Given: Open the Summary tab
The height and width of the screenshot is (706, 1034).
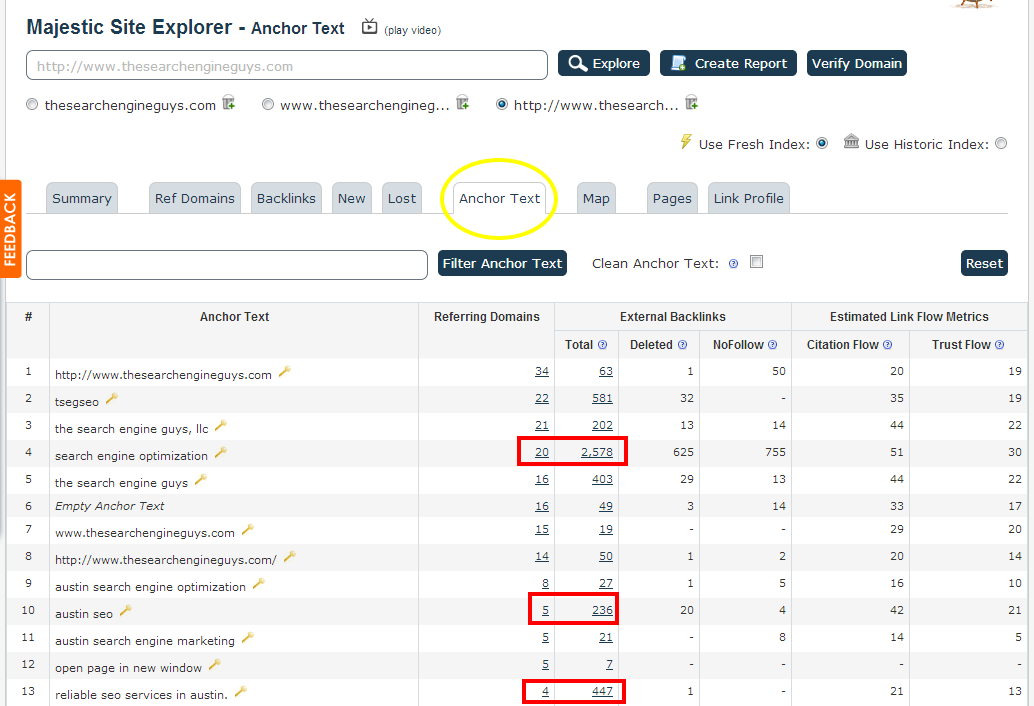Looking at the screenshot, I should pyautogui.click(x=82, y=198).
